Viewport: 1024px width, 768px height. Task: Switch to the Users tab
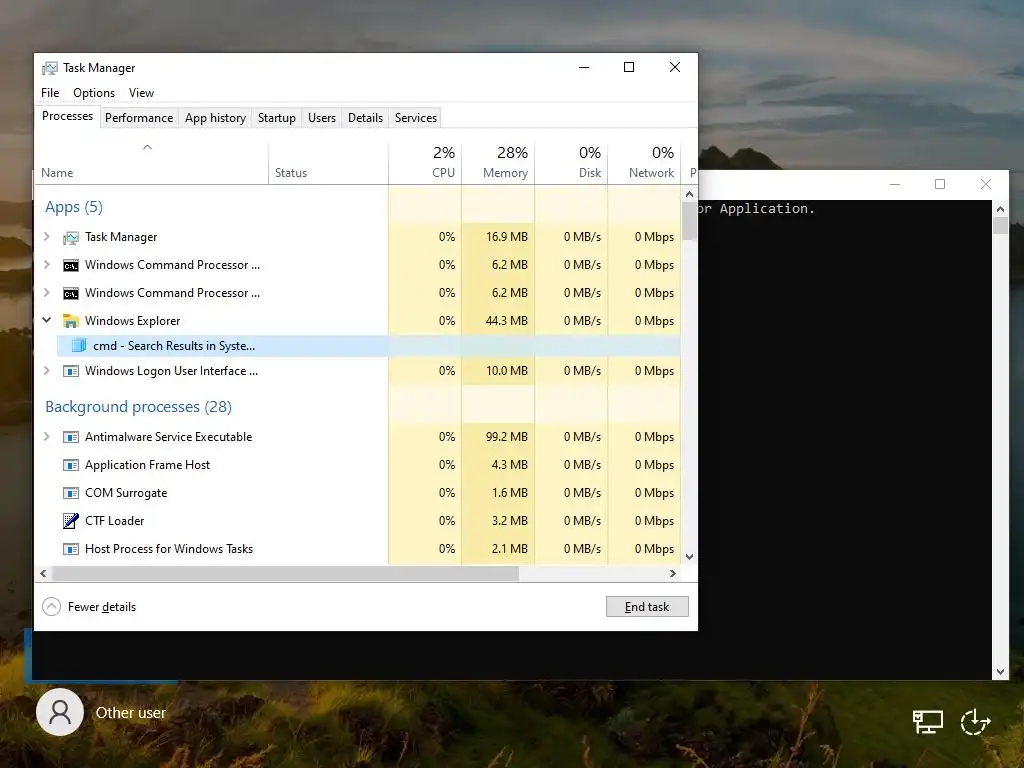coord(322,118)
